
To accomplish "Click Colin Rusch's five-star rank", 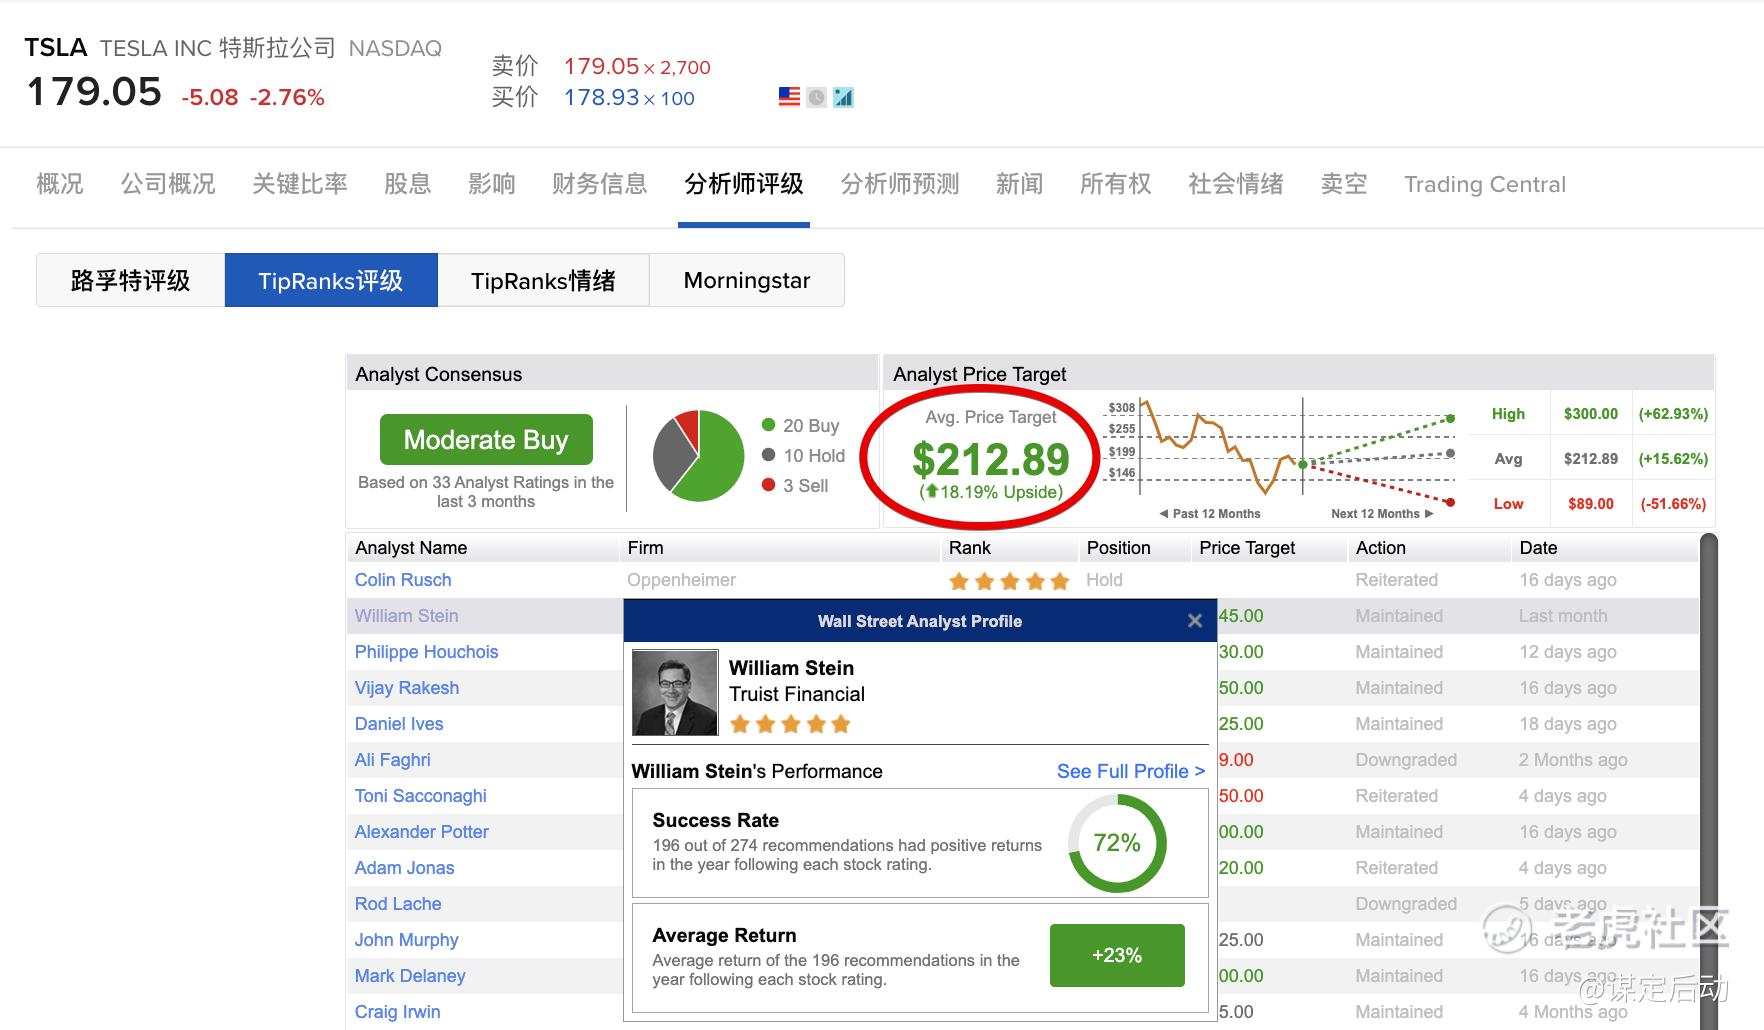I will click(x=1009, y=581).
